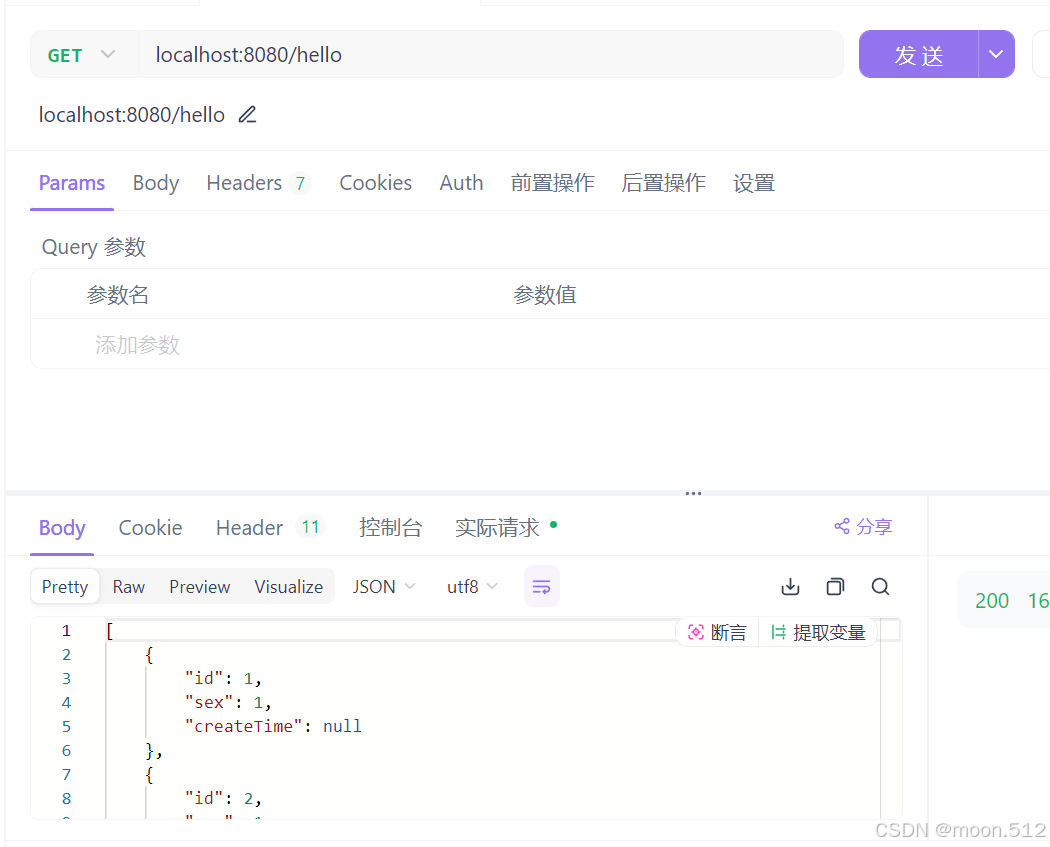Open assertion tool via 断言 icon
This screenshot has height=847, width=1050.
click(x=716, y=631)
